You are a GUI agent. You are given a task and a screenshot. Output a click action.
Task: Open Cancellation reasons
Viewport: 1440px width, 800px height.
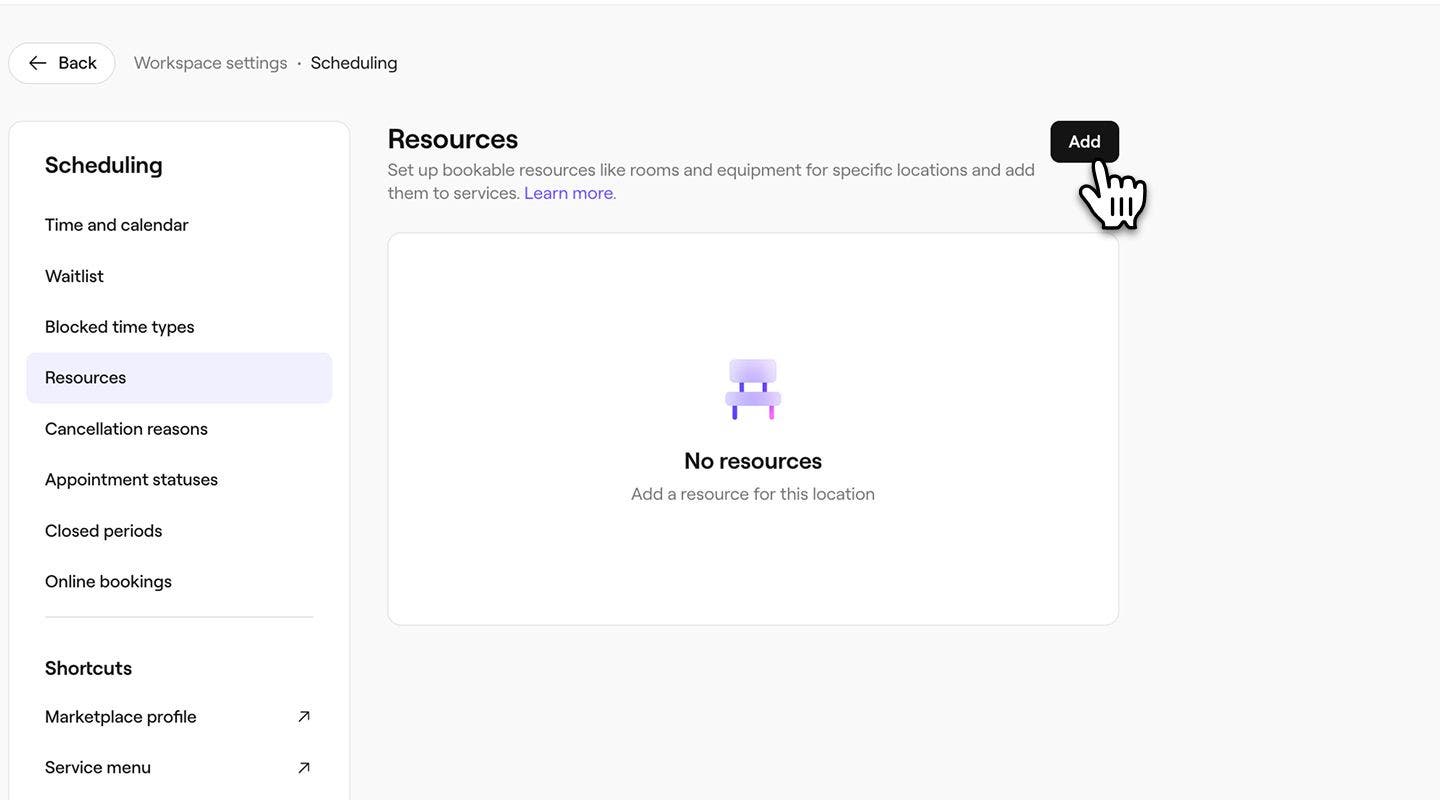(179, 429)
